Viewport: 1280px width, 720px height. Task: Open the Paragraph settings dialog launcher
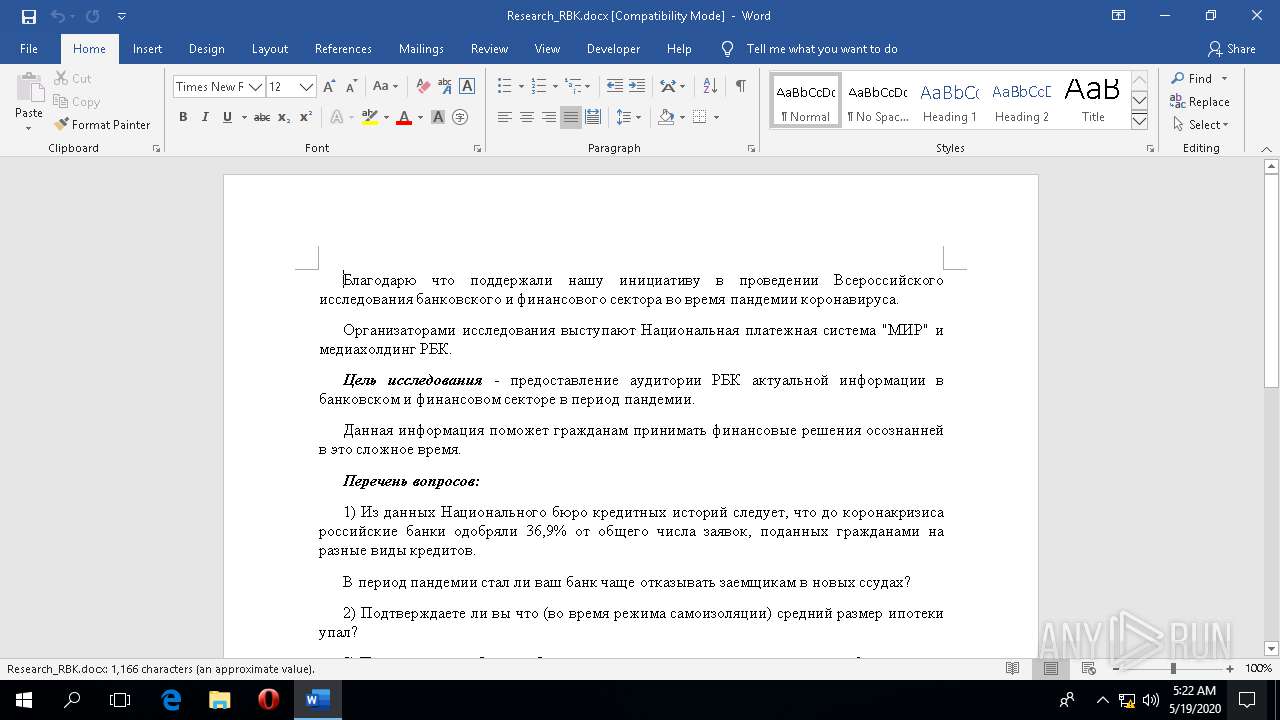[751, 149]
